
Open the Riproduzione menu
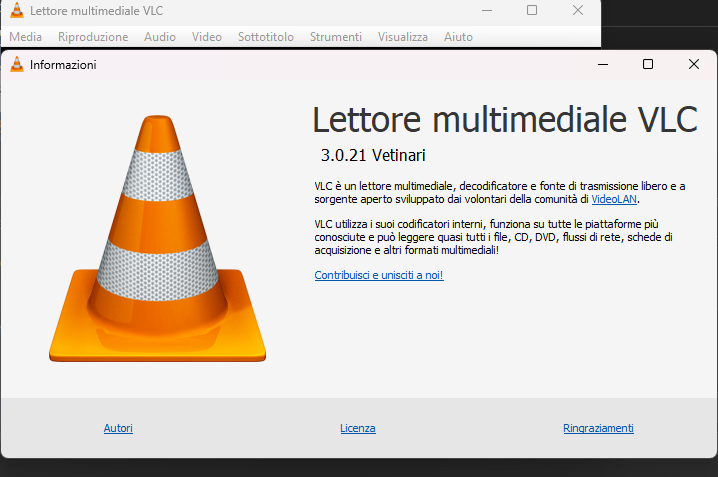[x=93, y=37]
